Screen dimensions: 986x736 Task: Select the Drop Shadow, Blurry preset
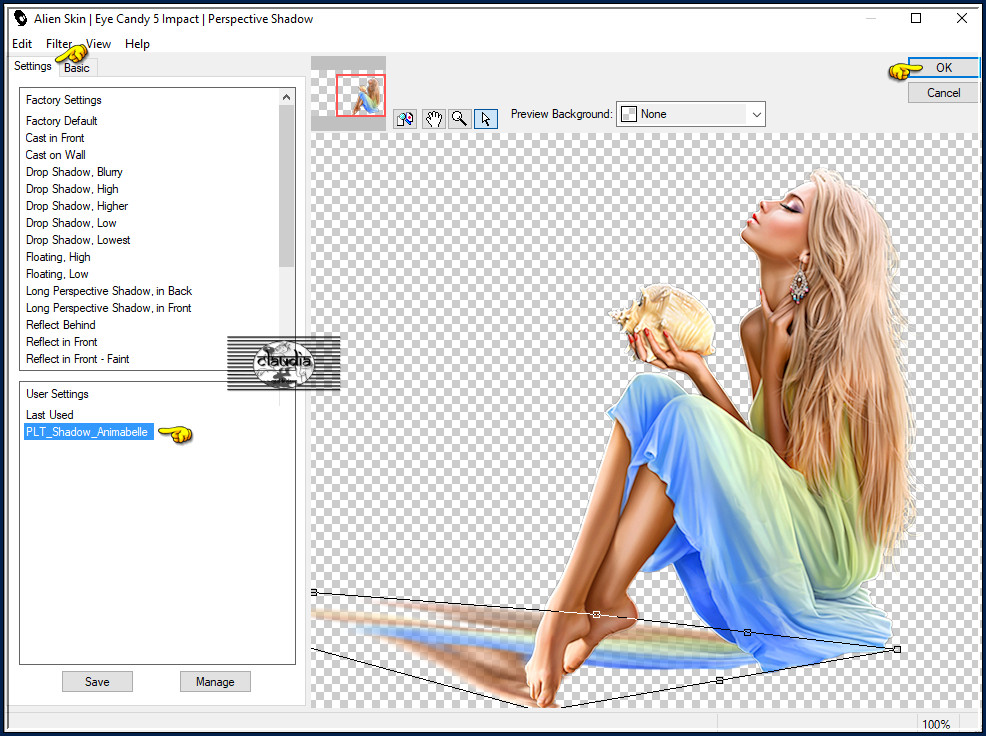pos(74,172)
